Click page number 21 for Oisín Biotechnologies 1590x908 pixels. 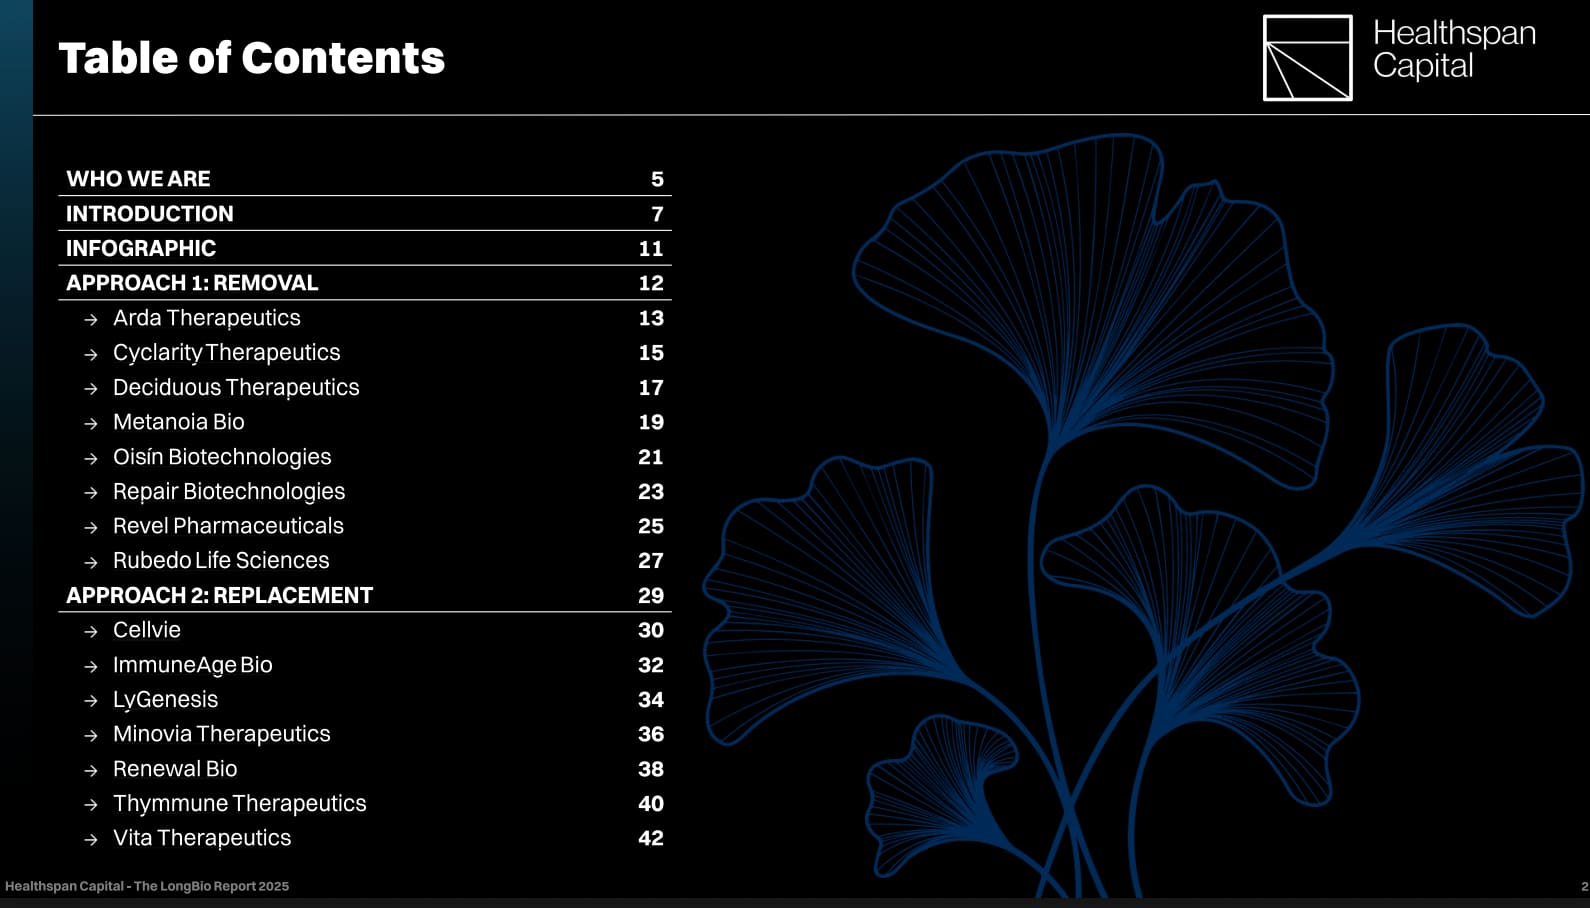[651, 457]
